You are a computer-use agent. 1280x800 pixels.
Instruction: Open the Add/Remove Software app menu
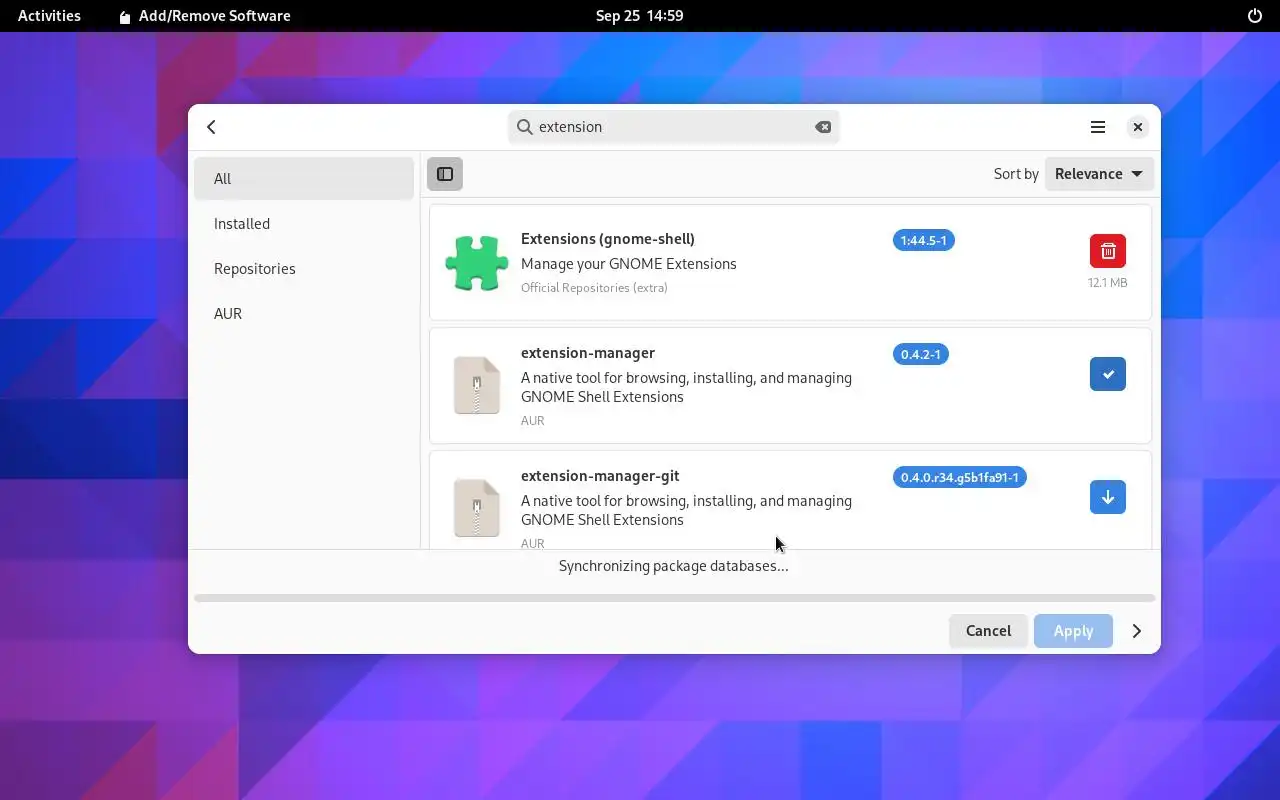click(204, 15)
